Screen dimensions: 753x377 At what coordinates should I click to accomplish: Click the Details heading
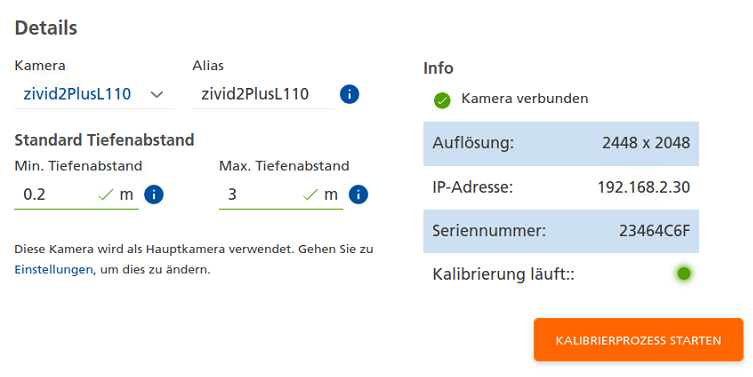(x=46, y=28)
